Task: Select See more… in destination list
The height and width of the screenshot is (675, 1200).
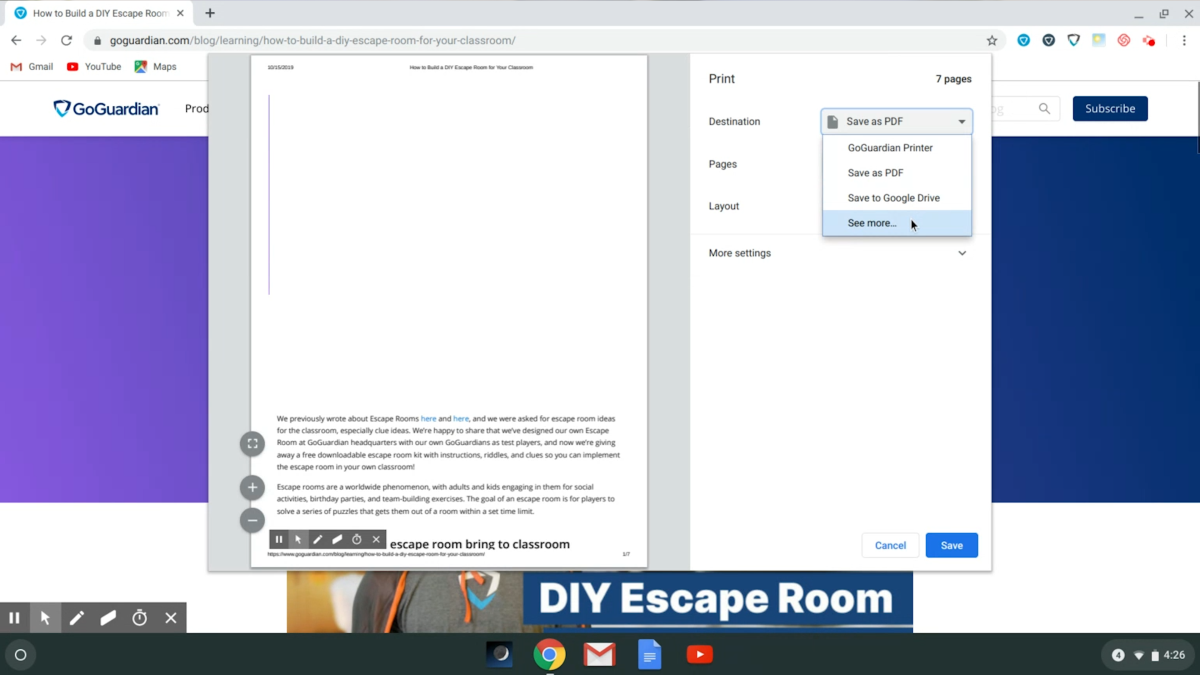Action: pos(897,223)
